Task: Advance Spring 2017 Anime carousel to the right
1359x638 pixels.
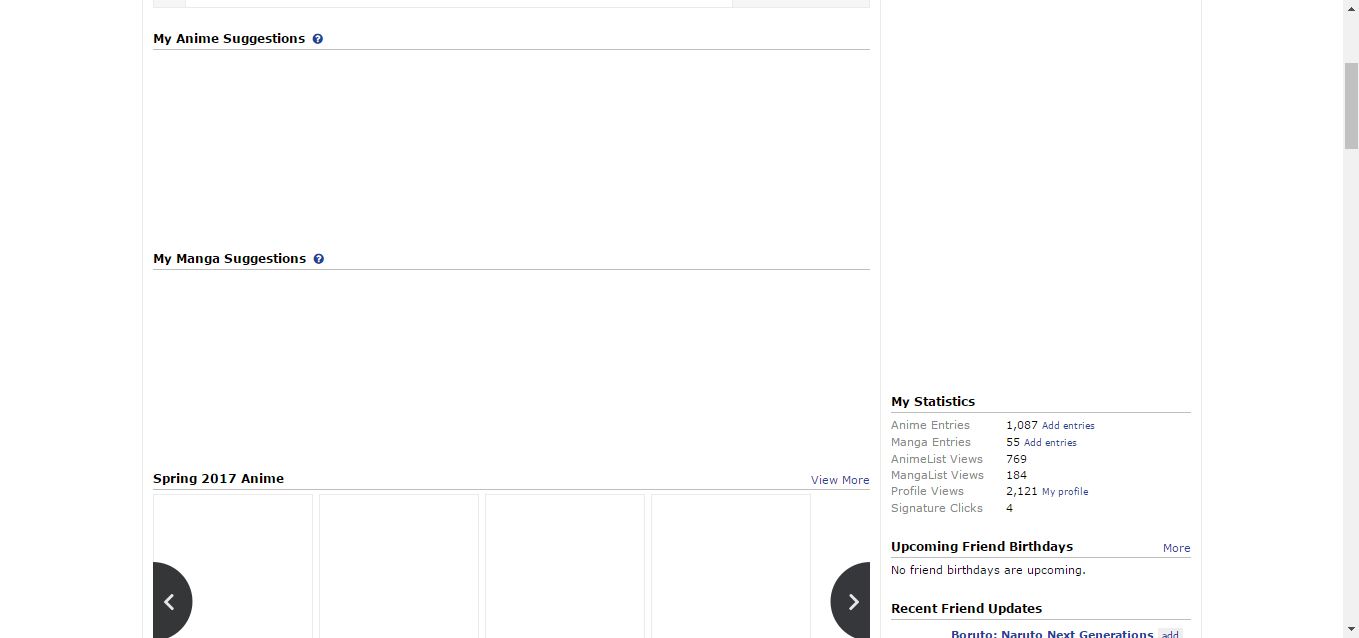Action: click(852, 601)
